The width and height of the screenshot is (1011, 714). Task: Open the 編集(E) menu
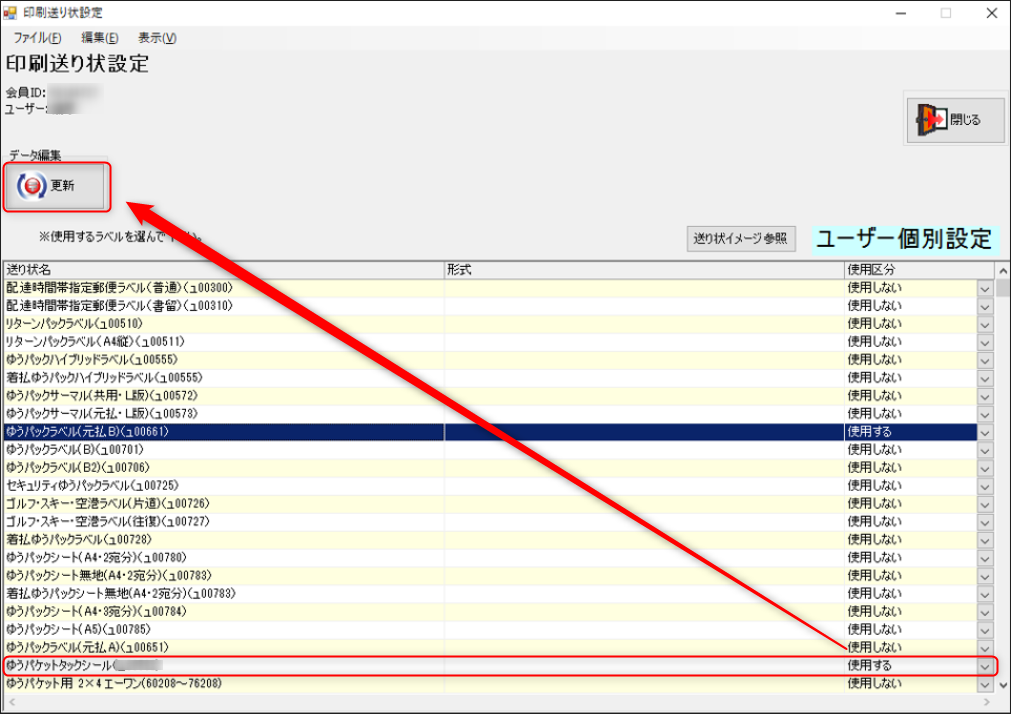click(x=99, y=38)
